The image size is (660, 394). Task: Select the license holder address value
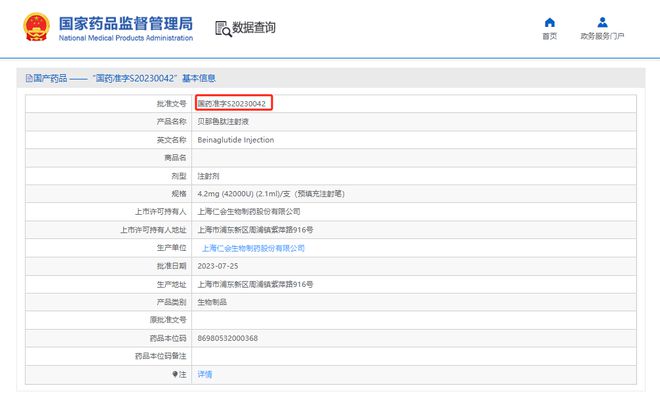255,230
